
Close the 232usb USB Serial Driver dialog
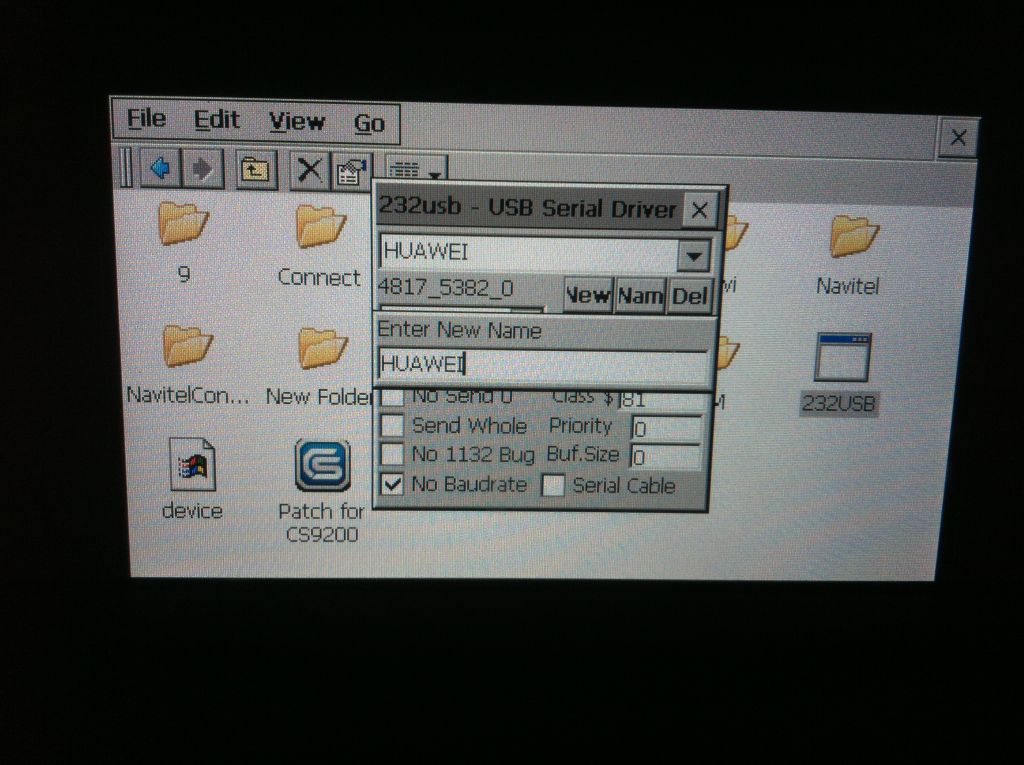tap(699, 210)
